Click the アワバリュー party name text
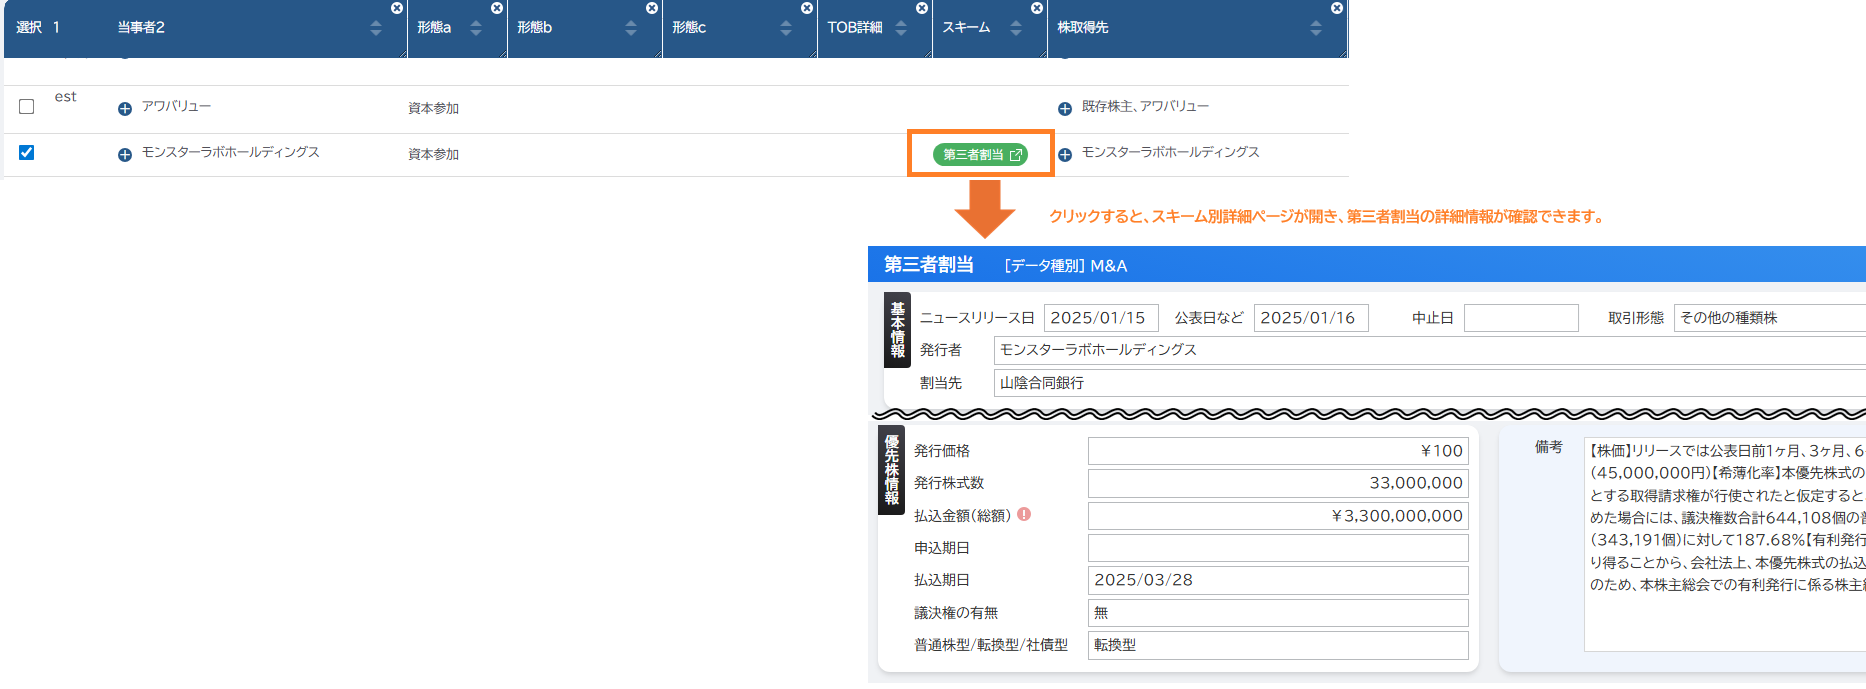The width and height of the screenshot is (1866, 689). [x=176, y=106]
